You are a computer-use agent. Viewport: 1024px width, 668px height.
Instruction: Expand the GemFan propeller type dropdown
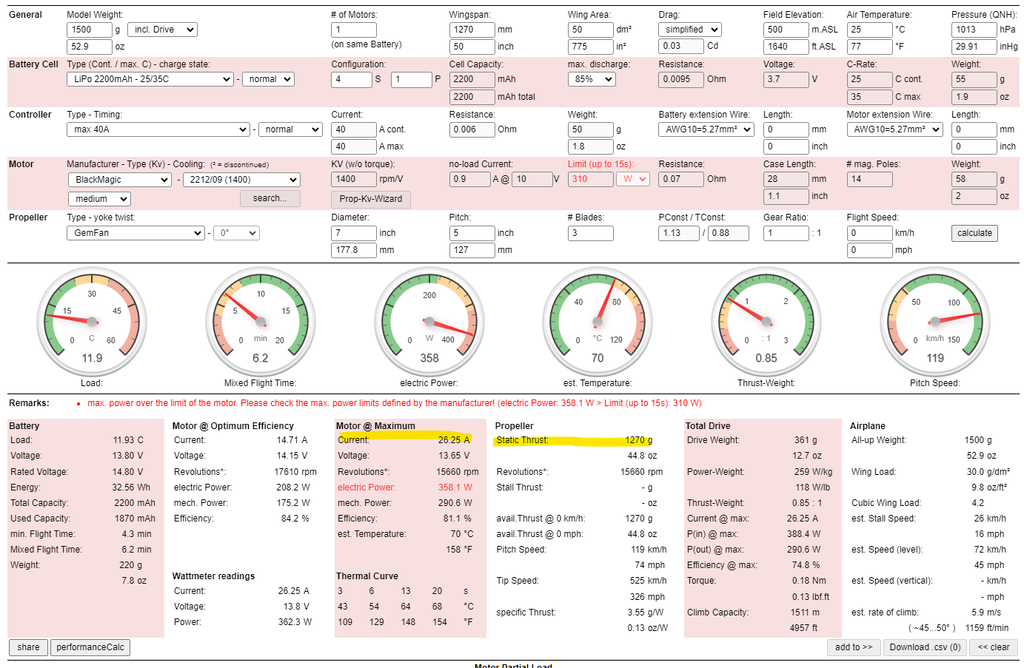[x=137, y=233]
